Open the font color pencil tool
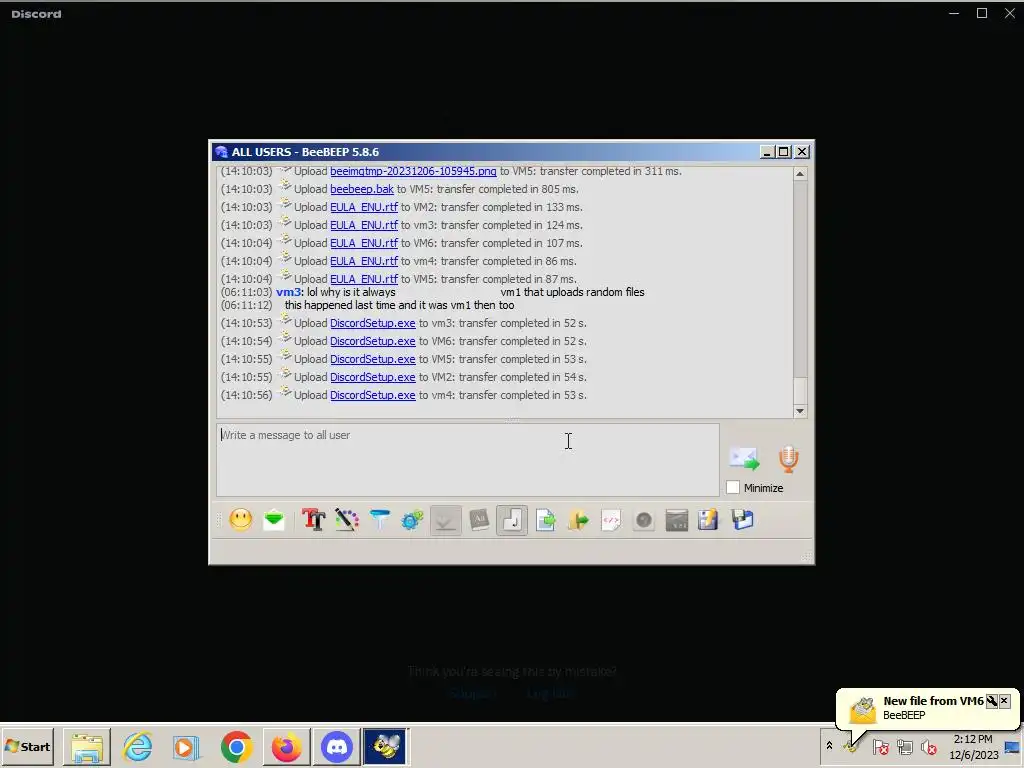 pyautogui.click(x=347, y=520)
